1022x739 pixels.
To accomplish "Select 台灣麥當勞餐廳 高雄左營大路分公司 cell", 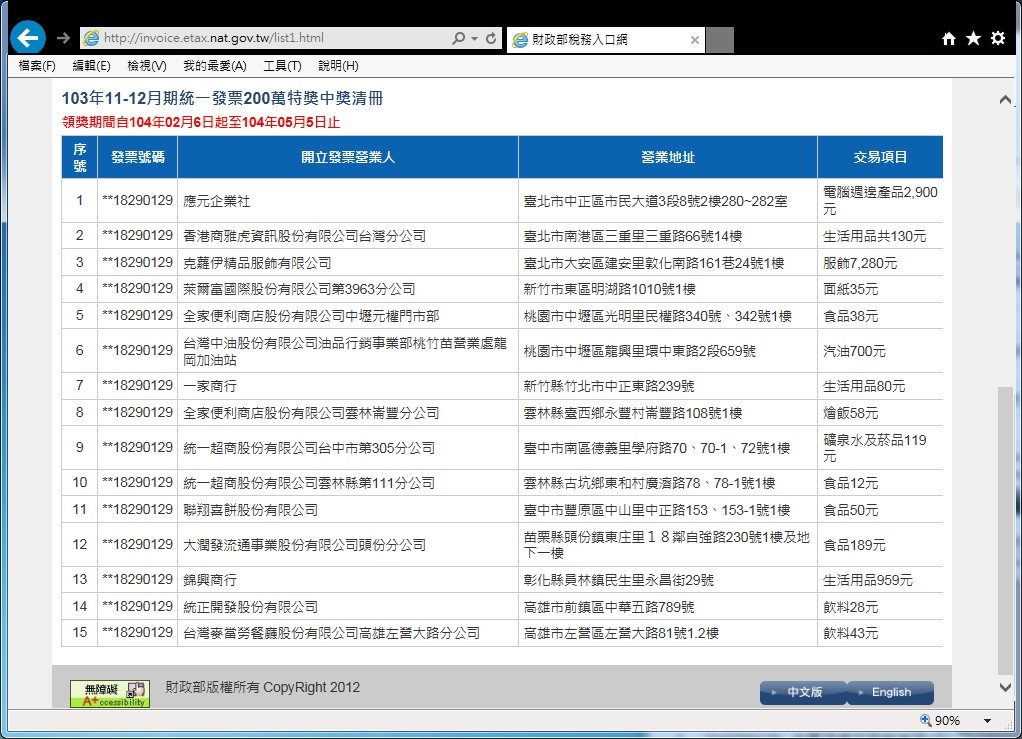I will [x=348, y=633].
